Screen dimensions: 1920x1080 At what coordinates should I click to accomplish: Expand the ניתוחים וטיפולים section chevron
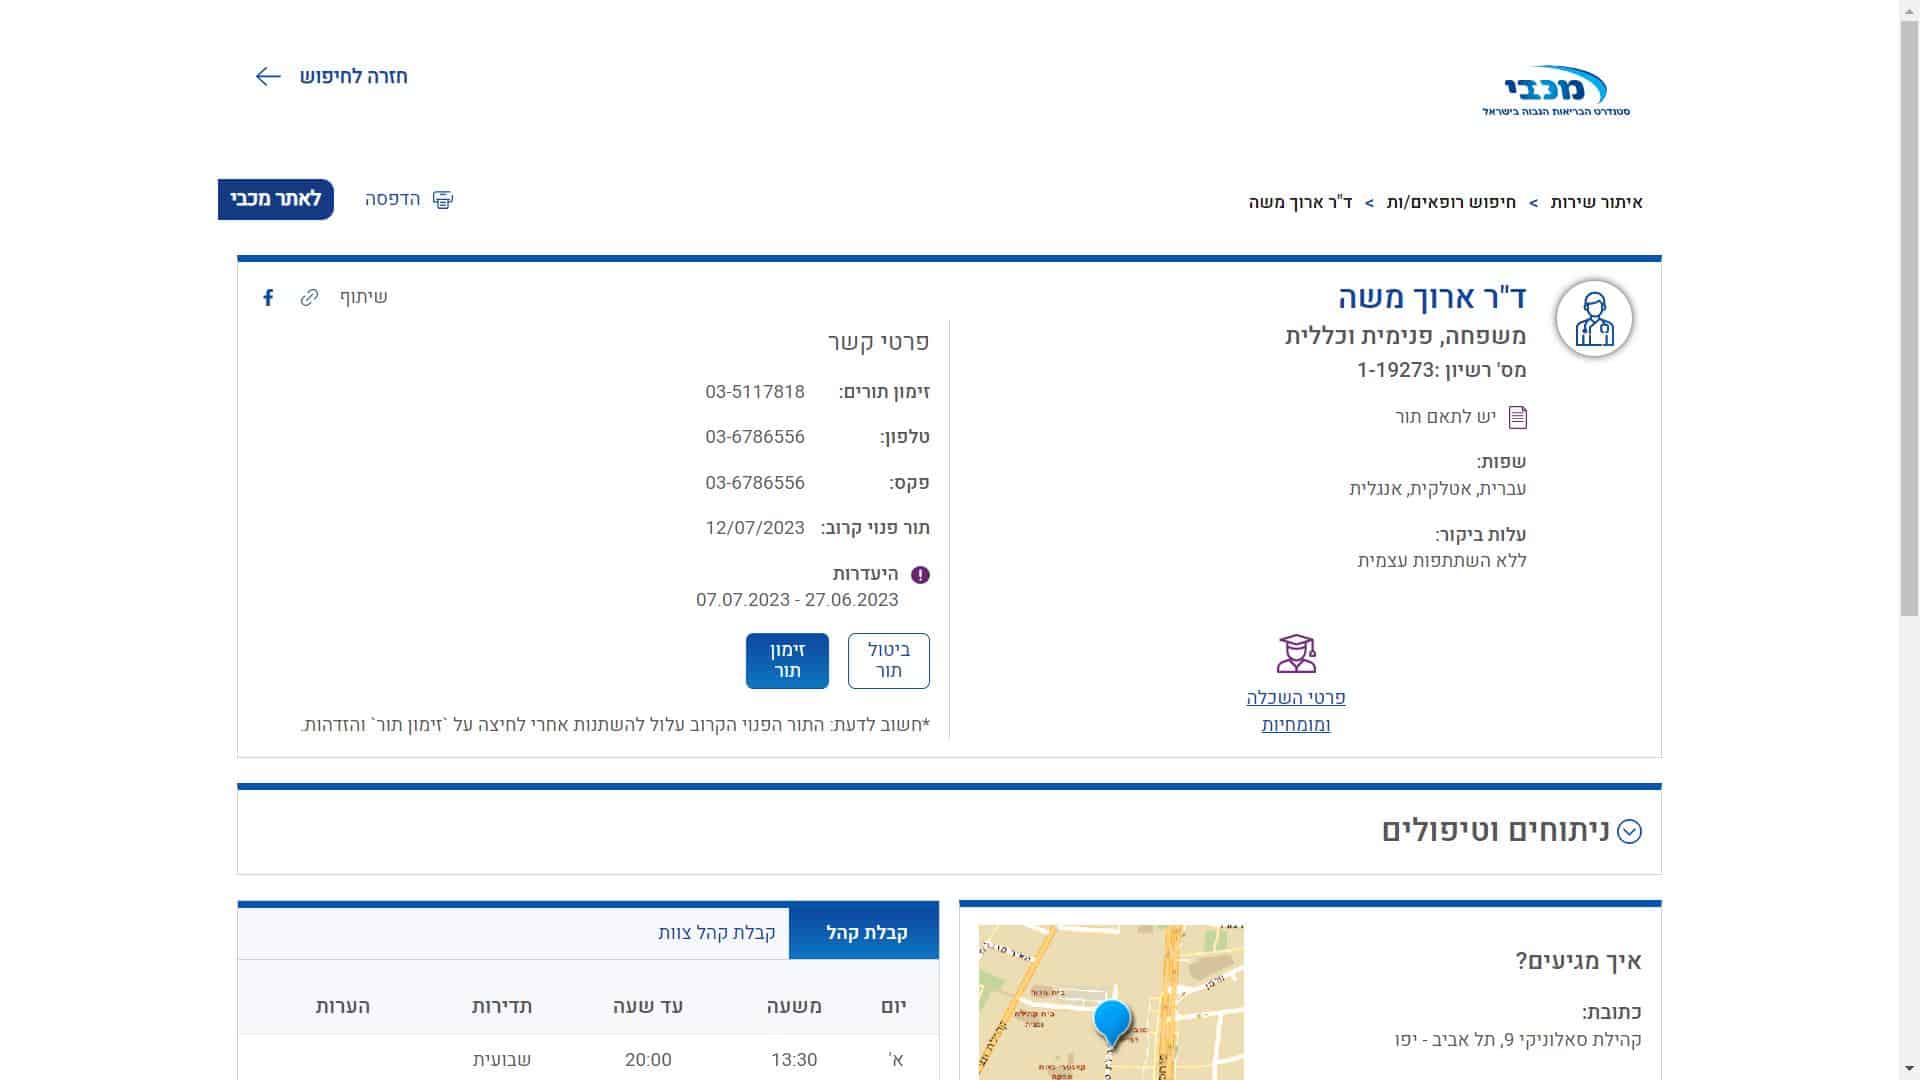[x=1629, y=832]
